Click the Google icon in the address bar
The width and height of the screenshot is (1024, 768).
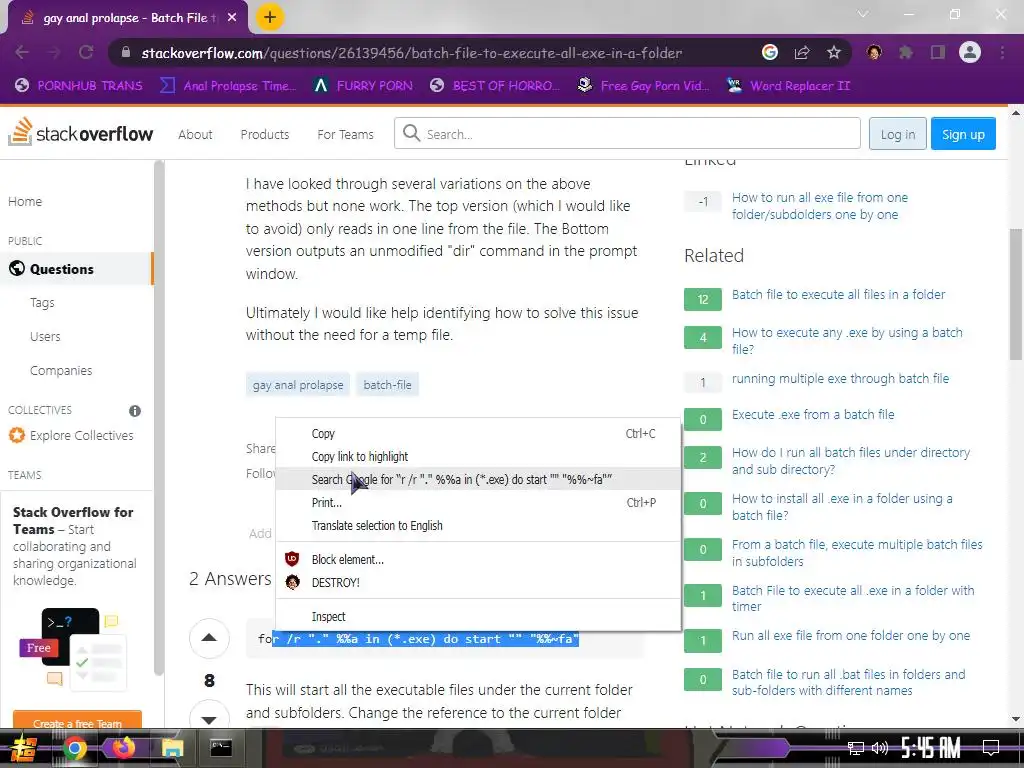770,53
